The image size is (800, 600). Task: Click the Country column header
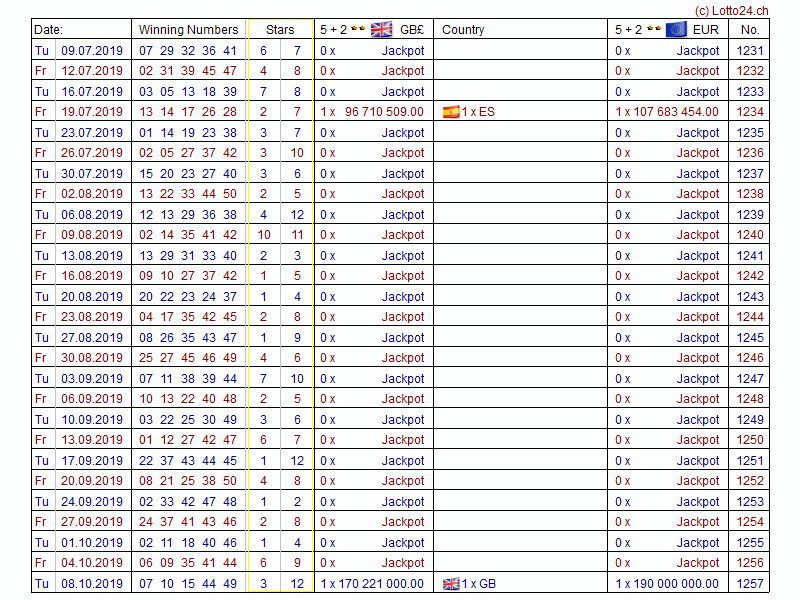[463, 30]
